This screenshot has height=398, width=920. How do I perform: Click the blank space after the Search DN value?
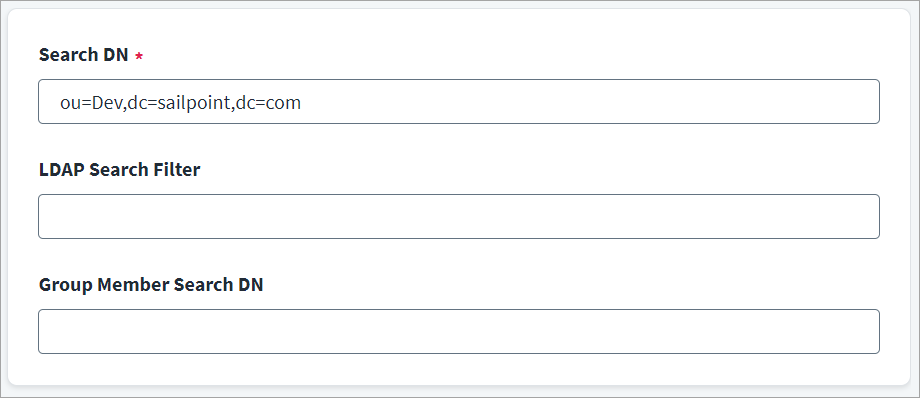587,102
